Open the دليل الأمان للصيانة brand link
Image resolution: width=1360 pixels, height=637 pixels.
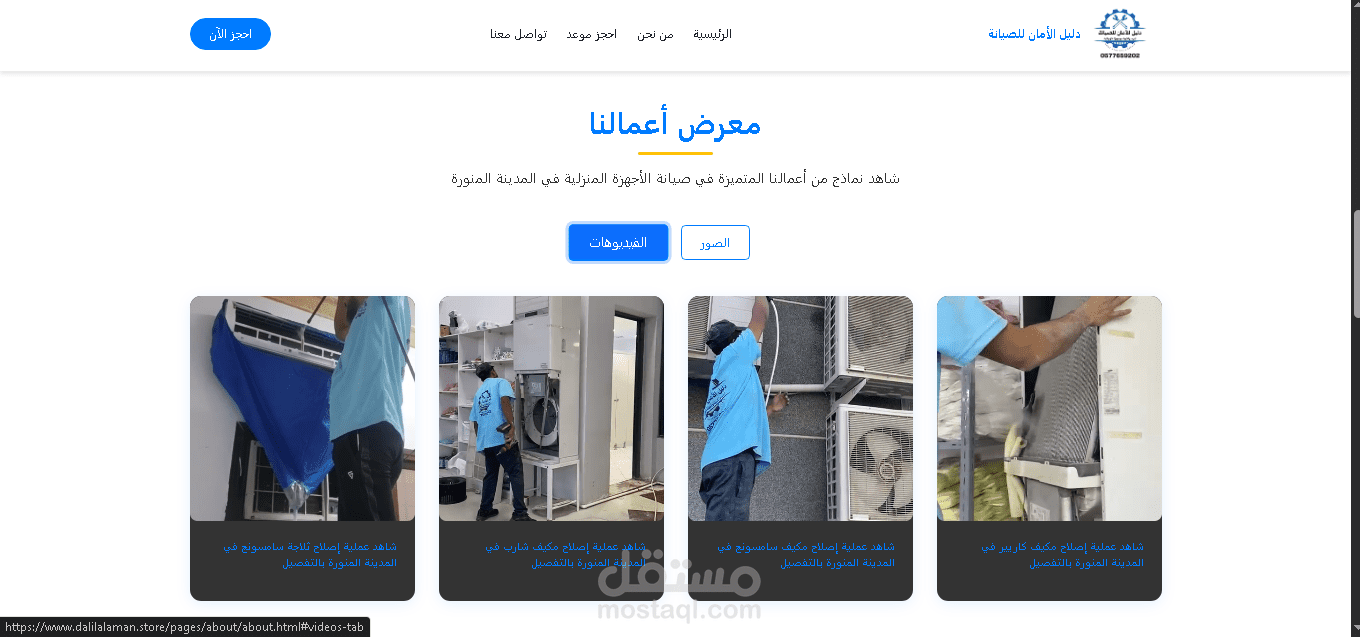coord(1034,34)
